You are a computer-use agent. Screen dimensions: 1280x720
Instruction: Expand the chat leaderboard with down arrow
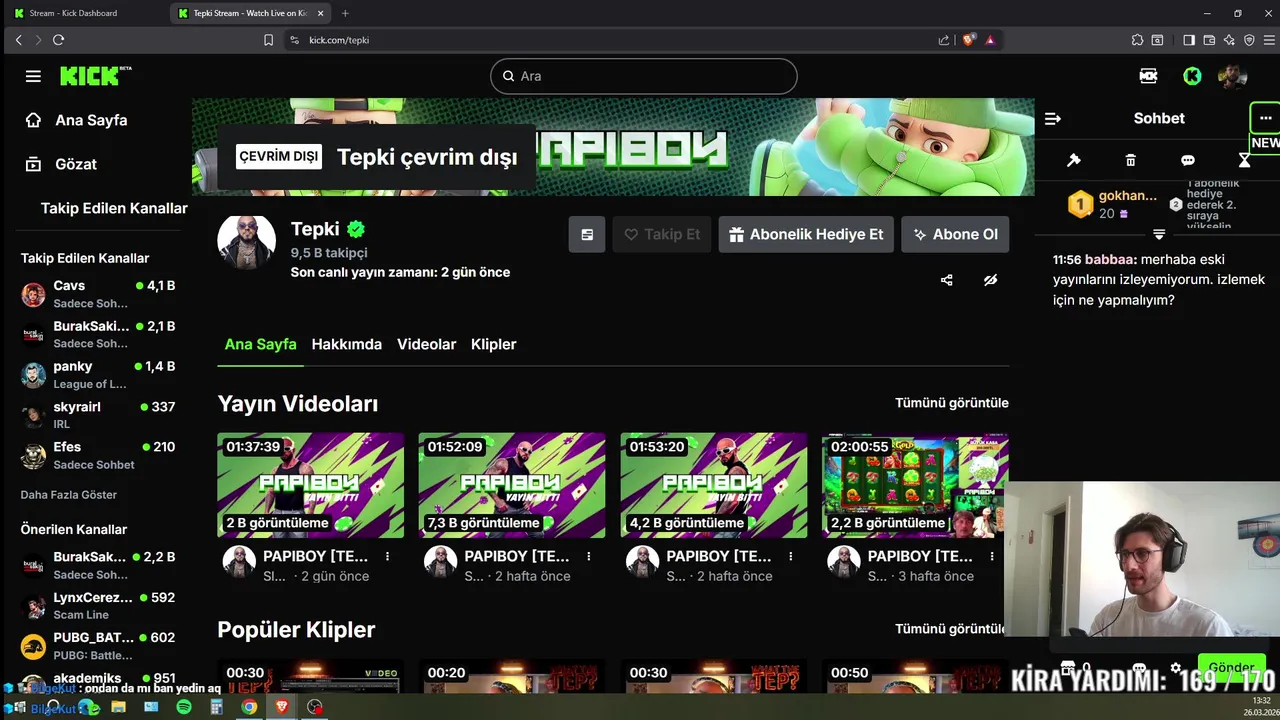[x=1159, y=234]
